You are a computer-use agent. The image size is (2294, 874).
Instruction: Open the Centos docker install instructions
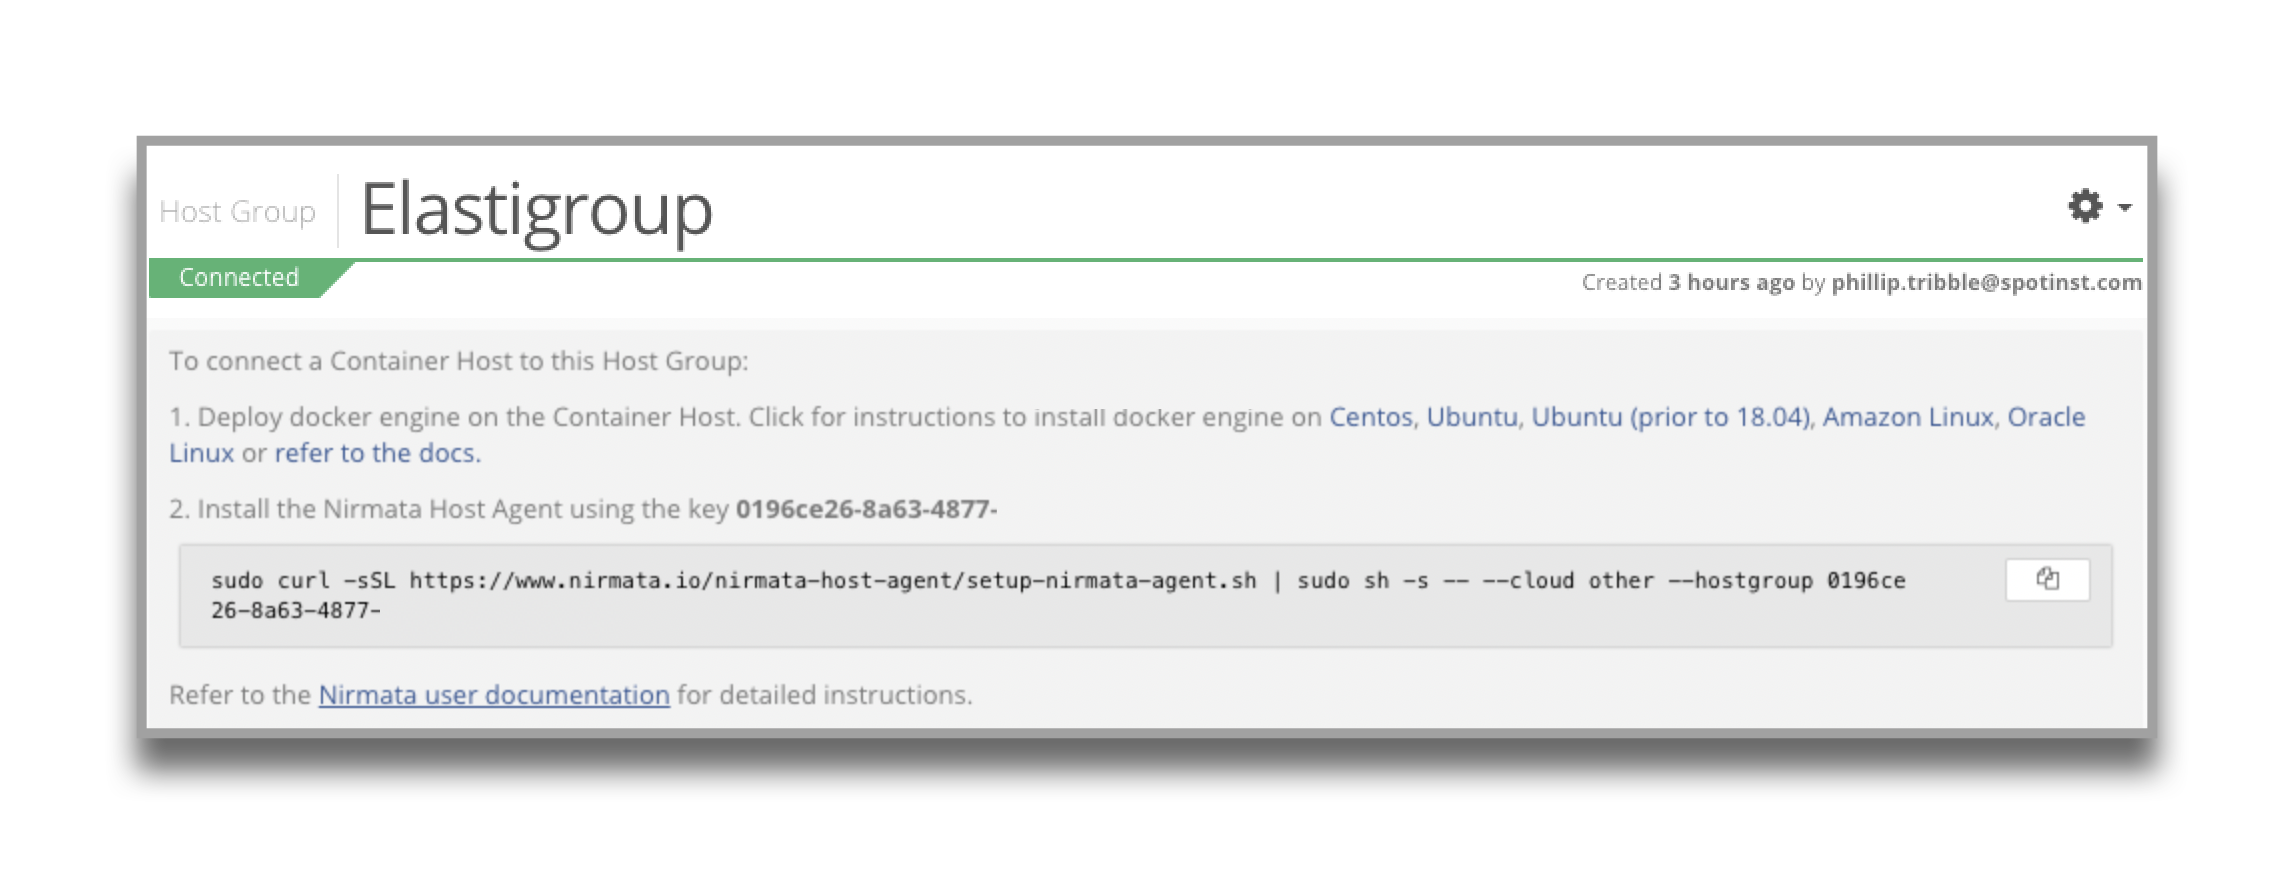(1369, 417)
